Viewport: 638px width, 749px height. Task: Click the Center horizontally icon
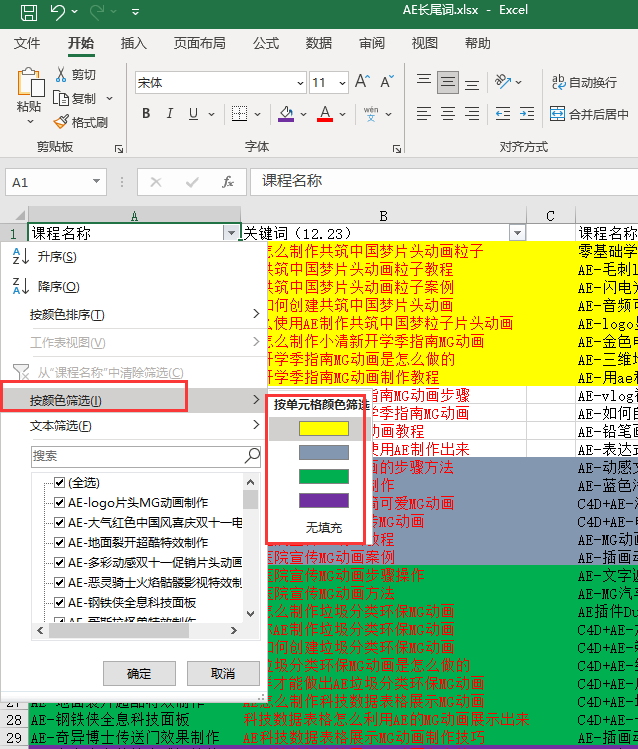[447, 114]
